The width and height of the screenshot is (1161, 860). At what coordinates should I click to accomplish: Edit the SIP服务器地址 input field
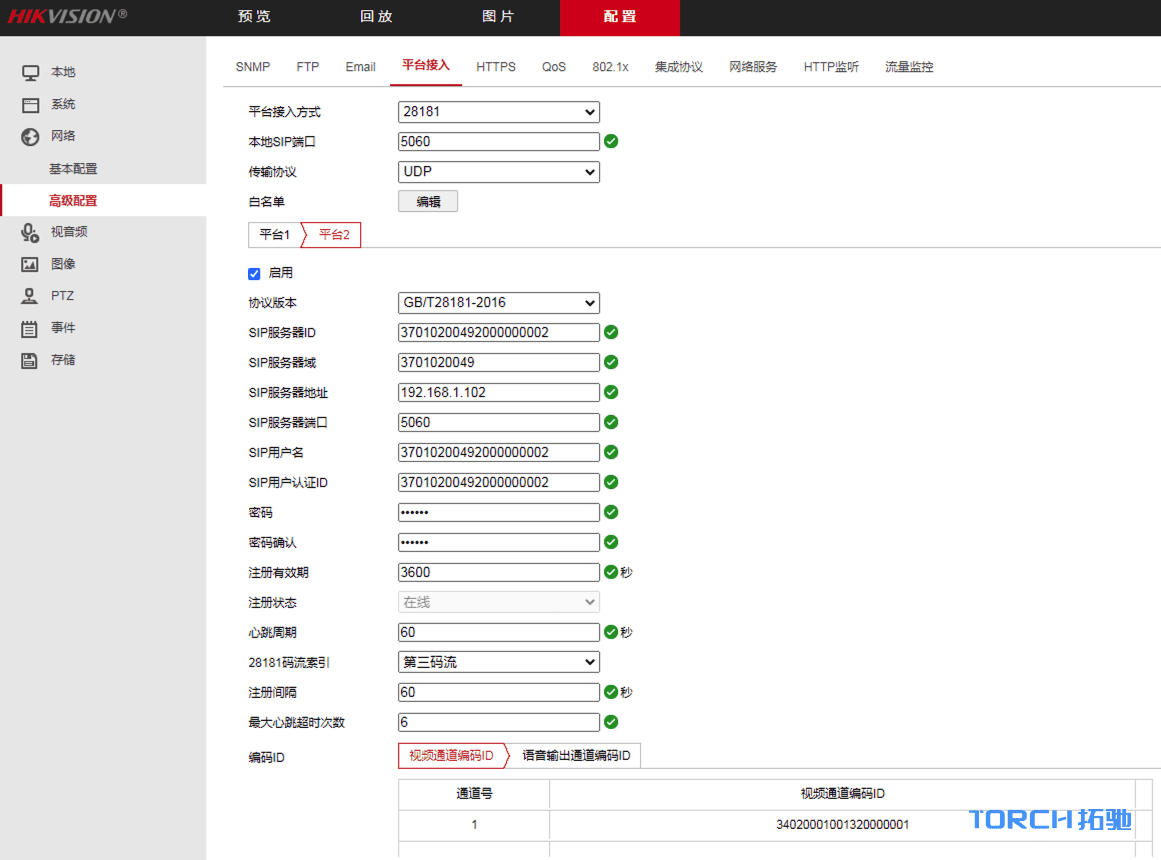click(x=498, y=392)
